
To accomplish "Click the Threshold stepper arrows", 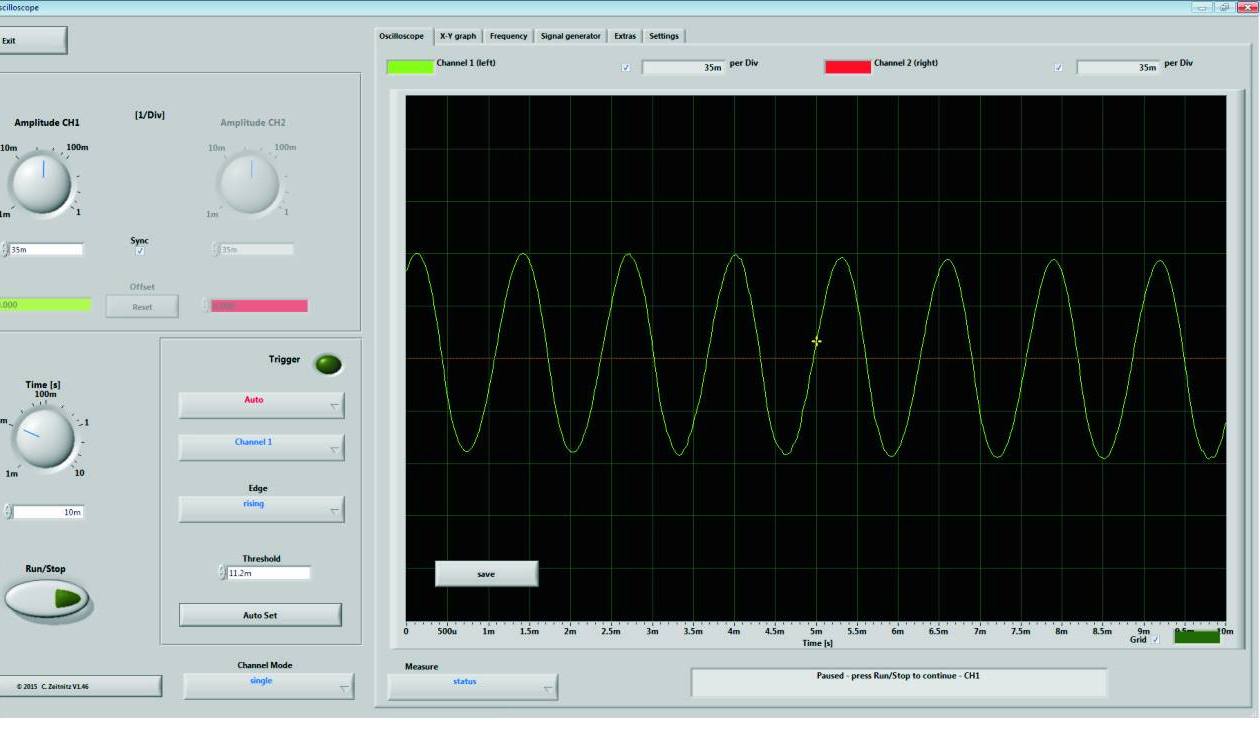I will [x=221, y=573].
